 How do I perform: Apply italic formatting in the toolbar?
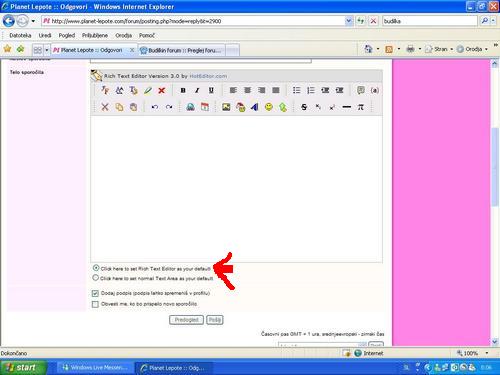[x=197, y=90]
